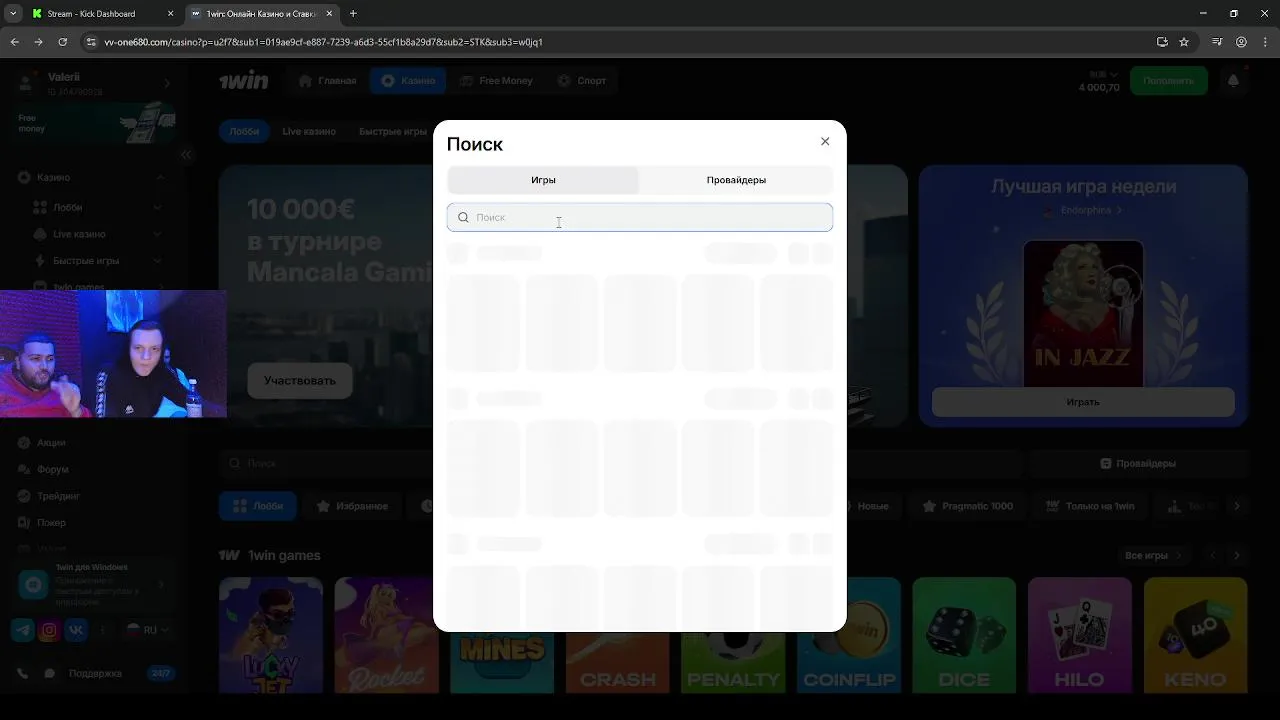Open the 1win для Windows download banner

(x=95, y=583)
